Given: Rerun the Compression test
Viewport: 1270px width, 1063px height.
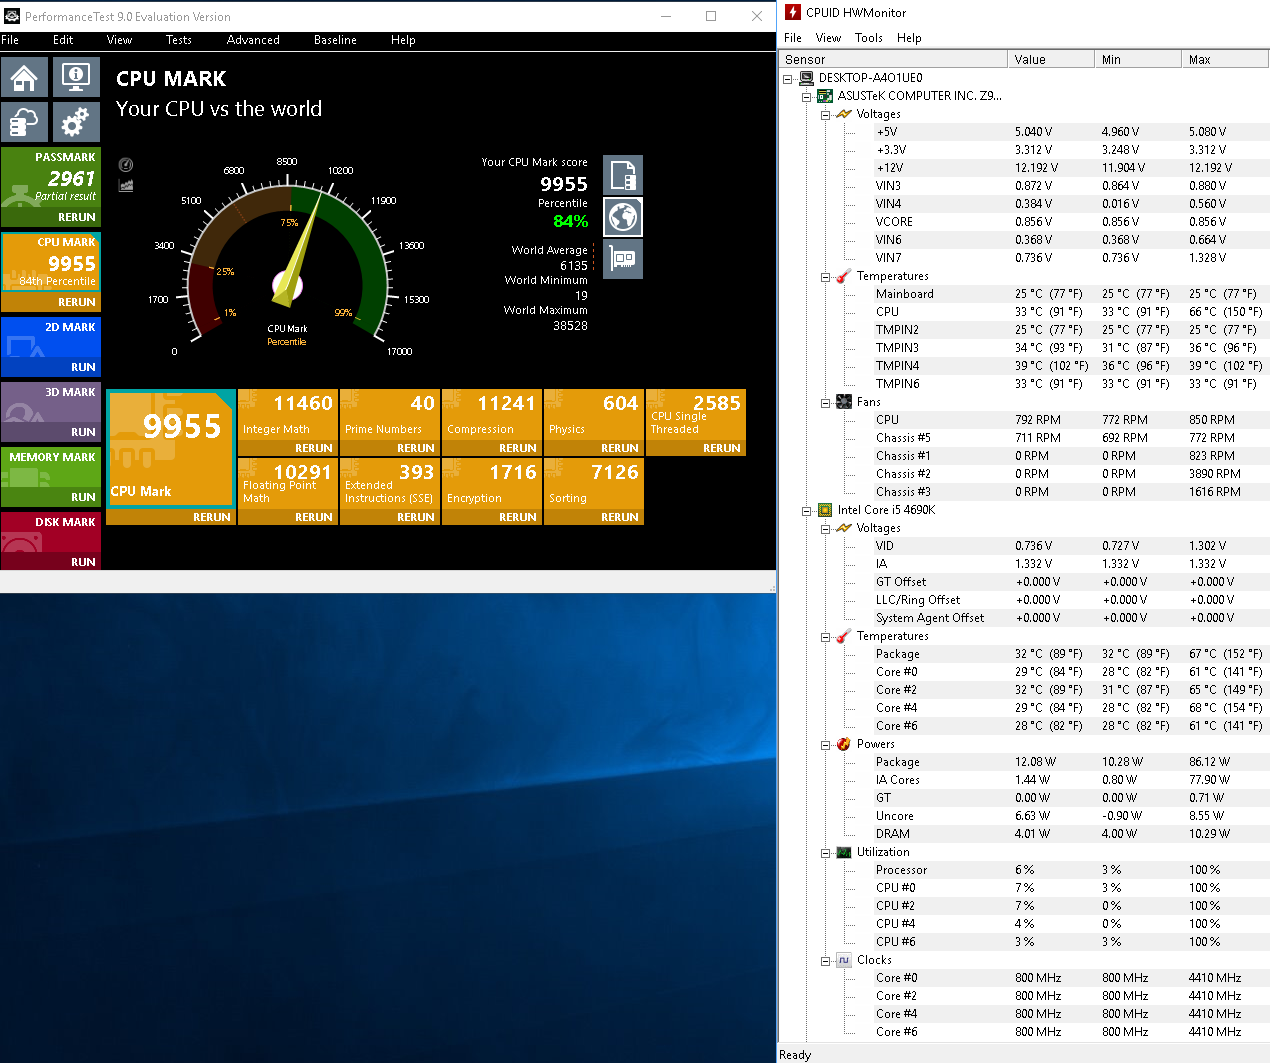Looking at the screenshot, I should coord(518,448).
